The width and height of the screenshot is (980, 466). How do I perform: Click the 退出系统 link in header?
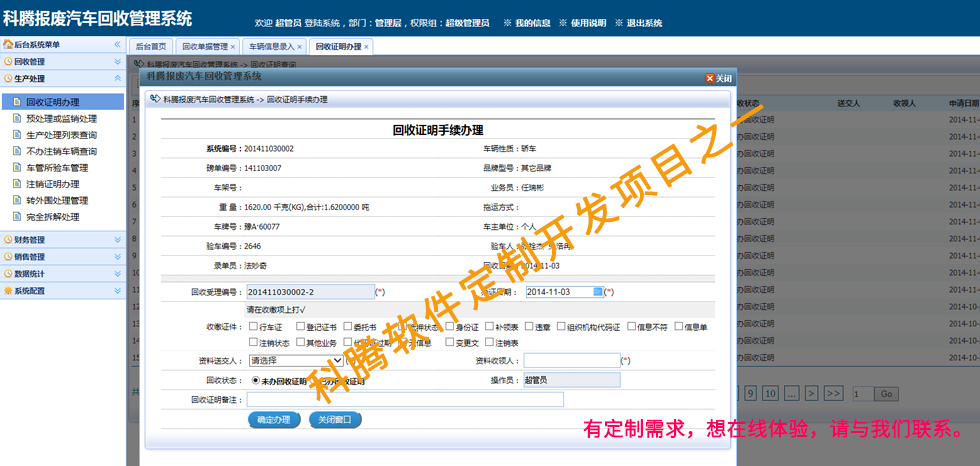644,23
